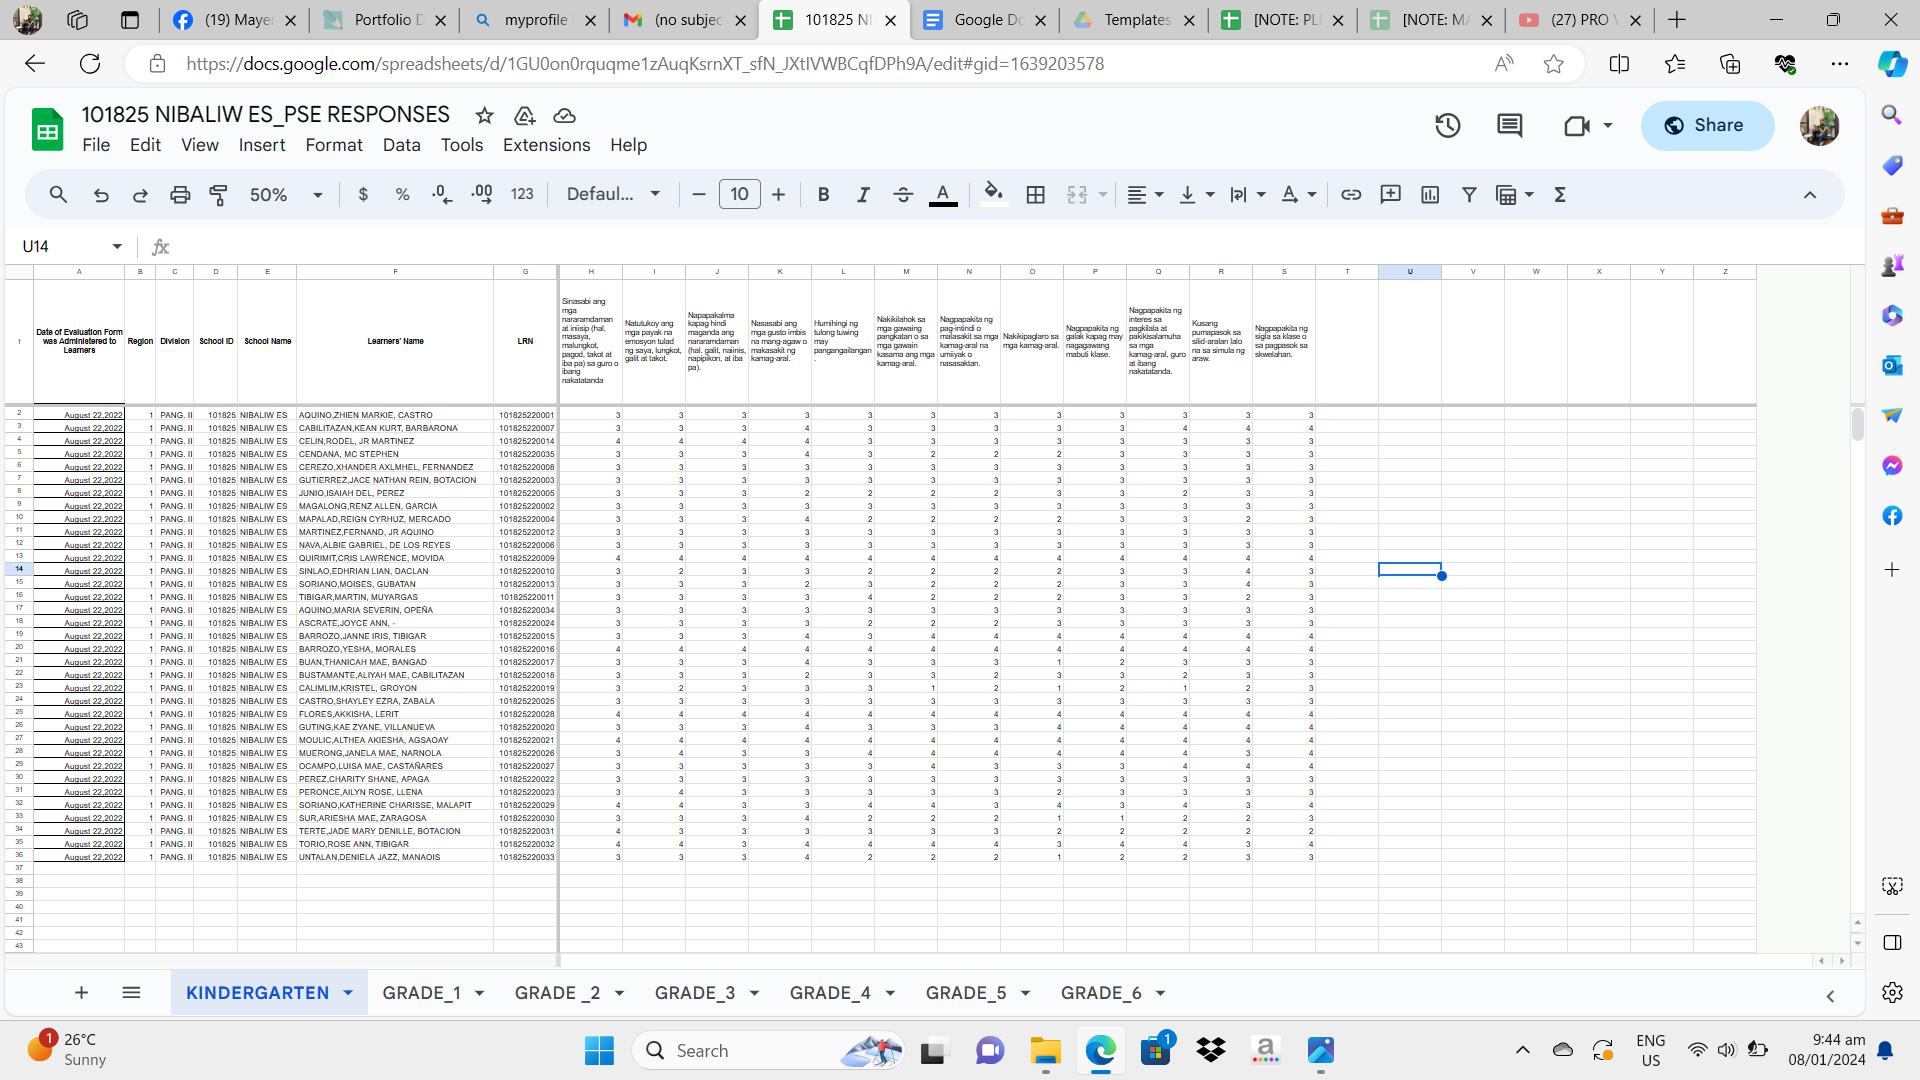This screenshot has height=1080, width=1920.
Task: Switch to the GRADE_3 sheet tab
Action: coord(694,993)
